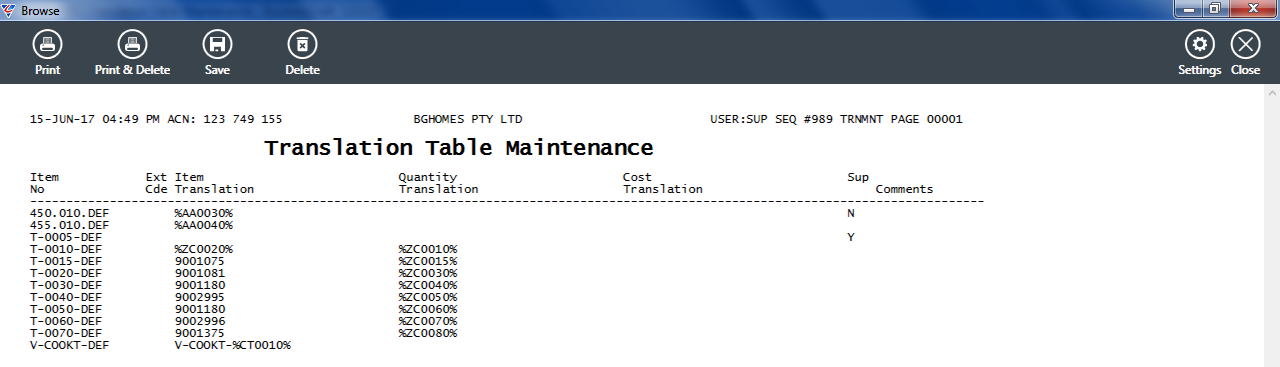Screen dimensions: 1280x367
Task: Click item translation 9002995
Action: pos(200,297)
